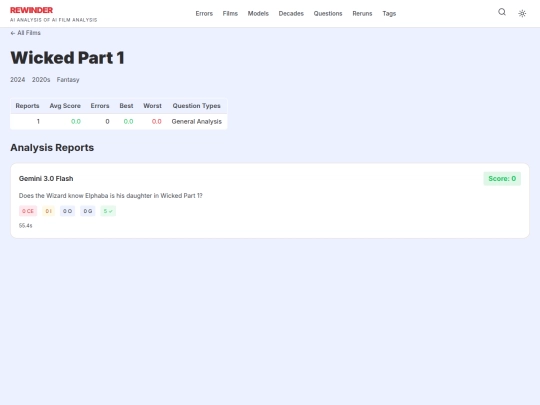The image size is (540, 405).
Task: Click the green 5 checkmark badge
Action: click(x=108, y=211)
